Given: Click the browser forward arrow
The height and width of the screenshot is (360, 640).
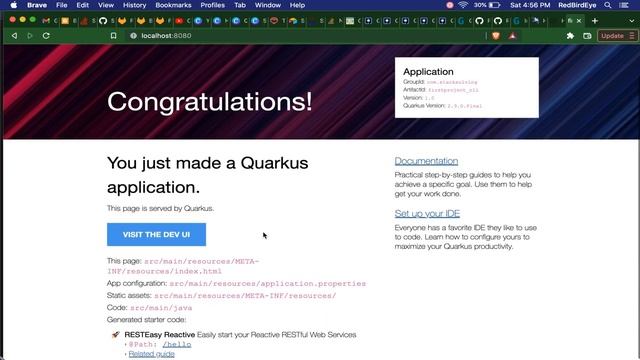Looking at the screenshot, I should (x=30, y=36).
